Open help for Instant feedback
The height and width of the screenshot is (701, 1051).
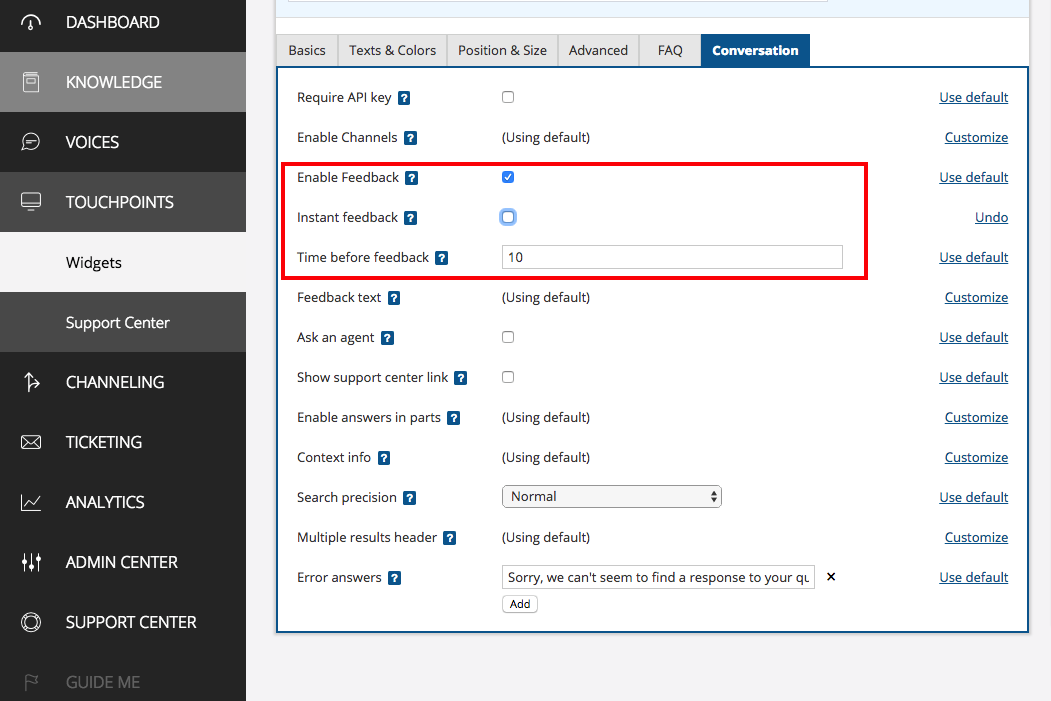click(x=411, y=218)
